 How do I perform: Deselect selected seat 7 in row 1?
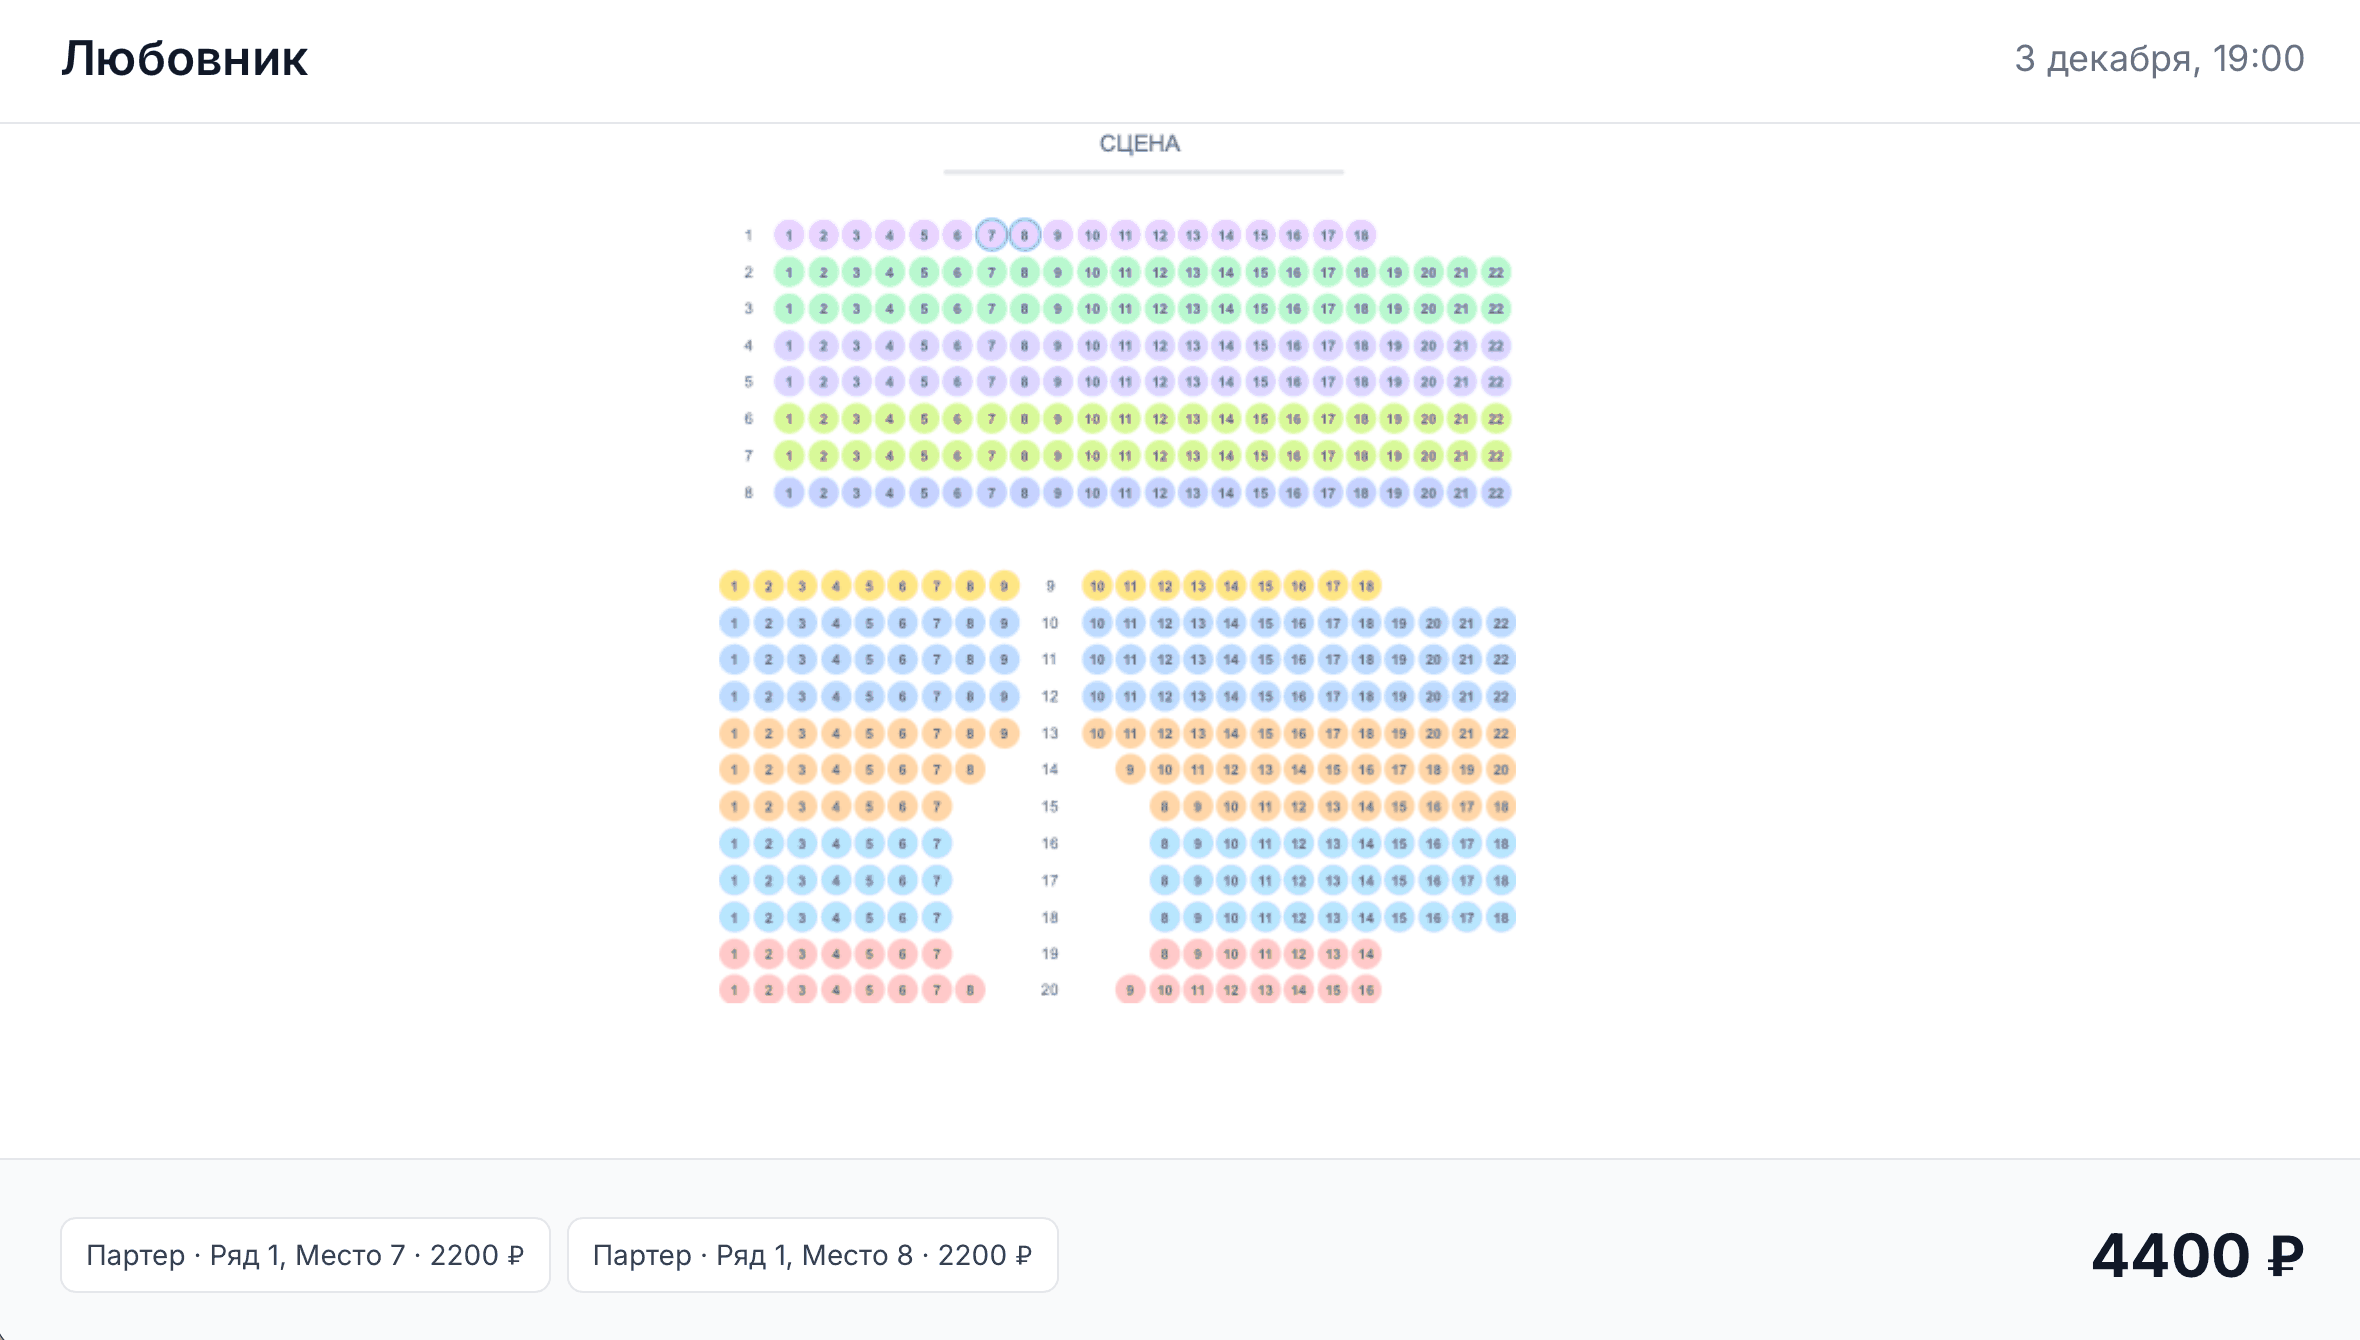tap(991, 235)
